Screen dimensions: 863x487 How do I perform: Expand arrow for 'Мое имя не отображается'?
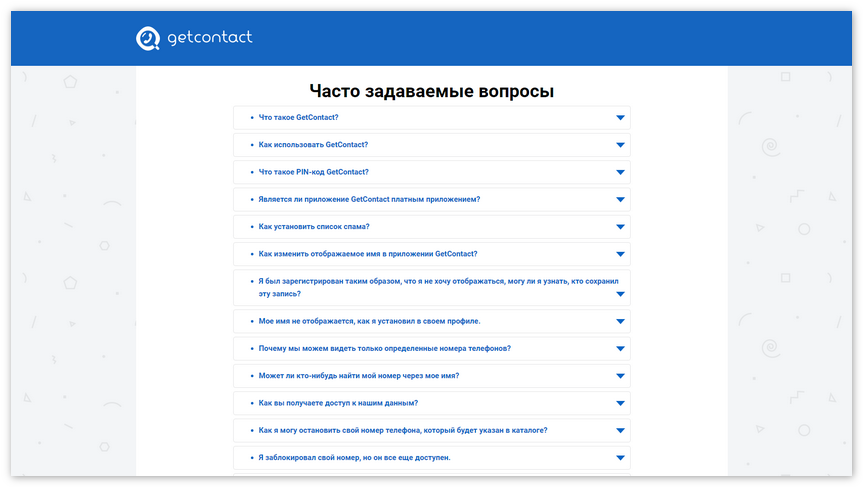620,321
